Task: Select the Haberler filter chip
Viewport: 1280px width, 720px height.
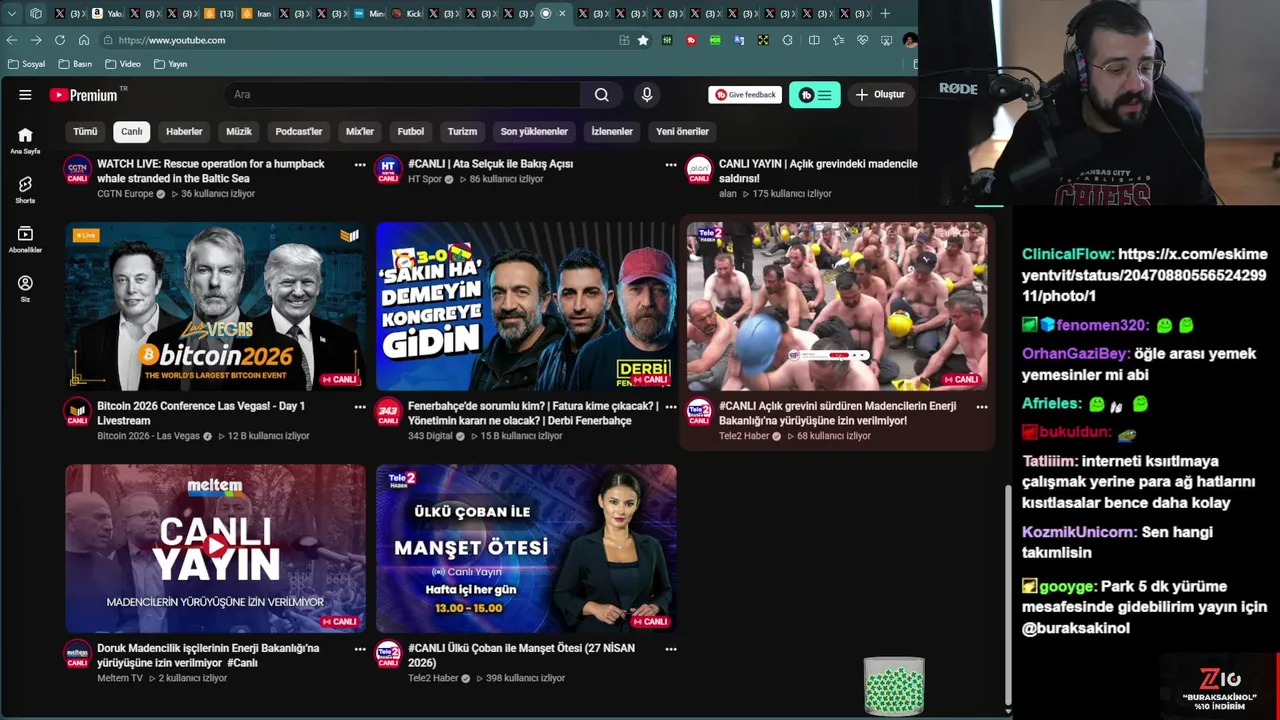Action: 184,132
